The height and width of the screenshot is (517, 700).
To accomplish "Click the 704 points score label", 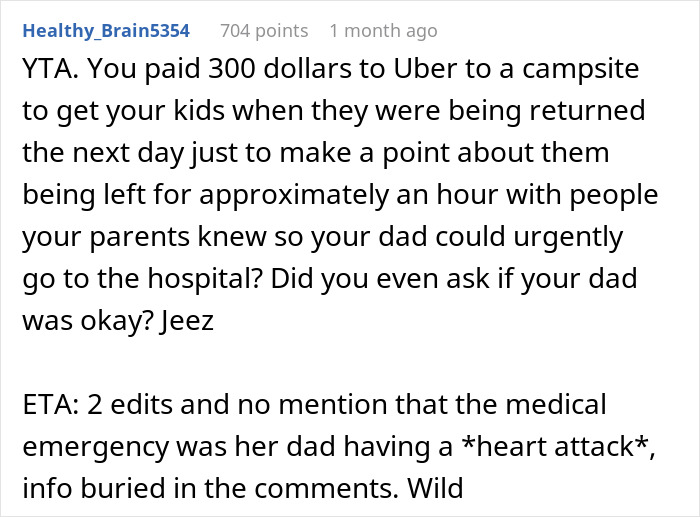I will point(264,31).
